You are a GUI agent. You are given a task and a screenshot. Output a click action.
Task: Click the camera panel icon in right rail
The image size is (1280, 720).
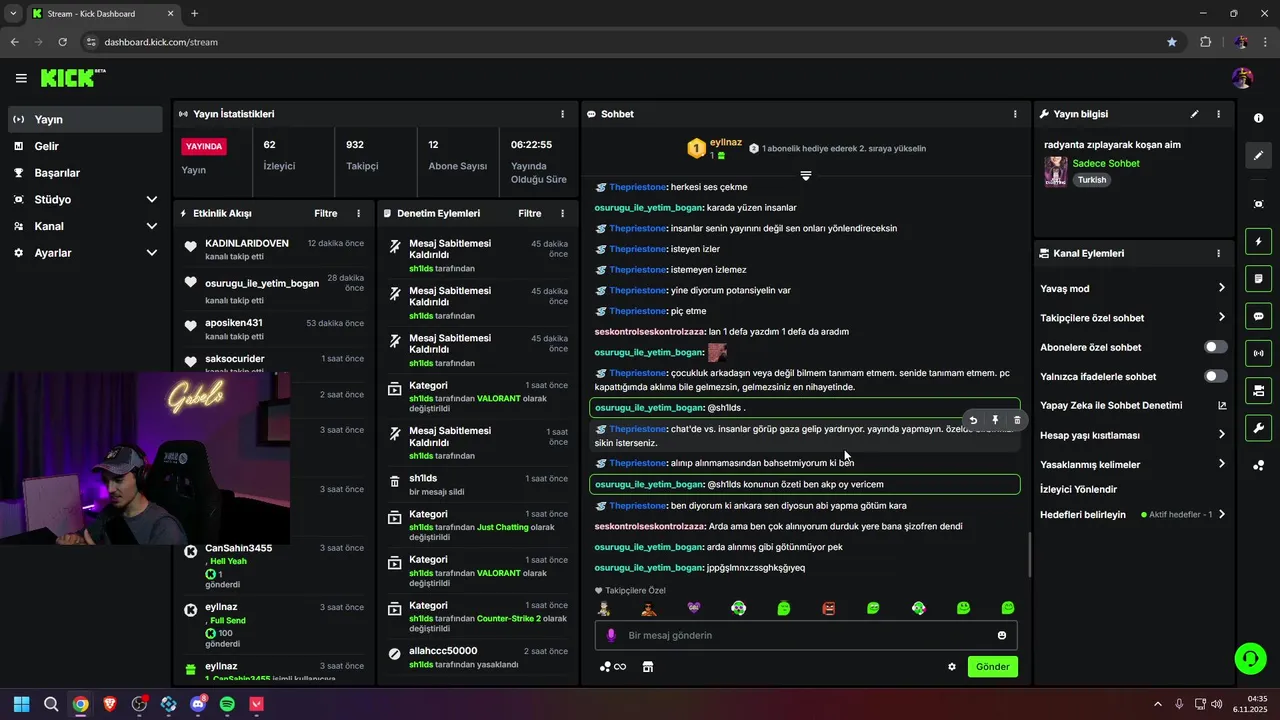pos(1258,390)
